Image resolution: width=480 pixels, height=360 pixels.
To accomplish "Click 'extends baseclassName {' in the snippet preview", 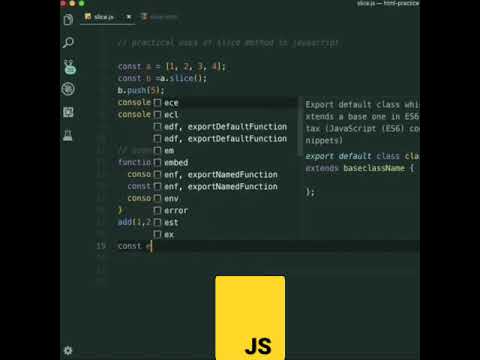I will pos(360,168).
